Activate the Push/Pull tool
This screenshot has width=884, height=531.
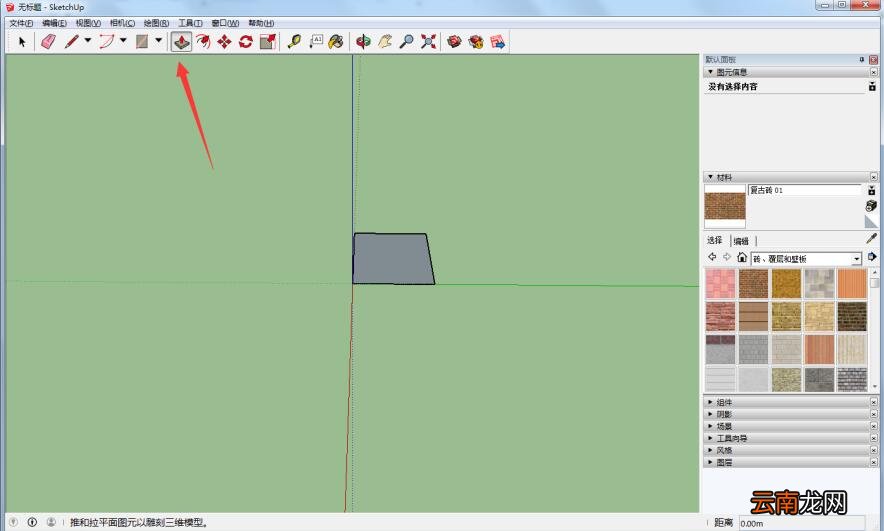click(x=182, y=42)
